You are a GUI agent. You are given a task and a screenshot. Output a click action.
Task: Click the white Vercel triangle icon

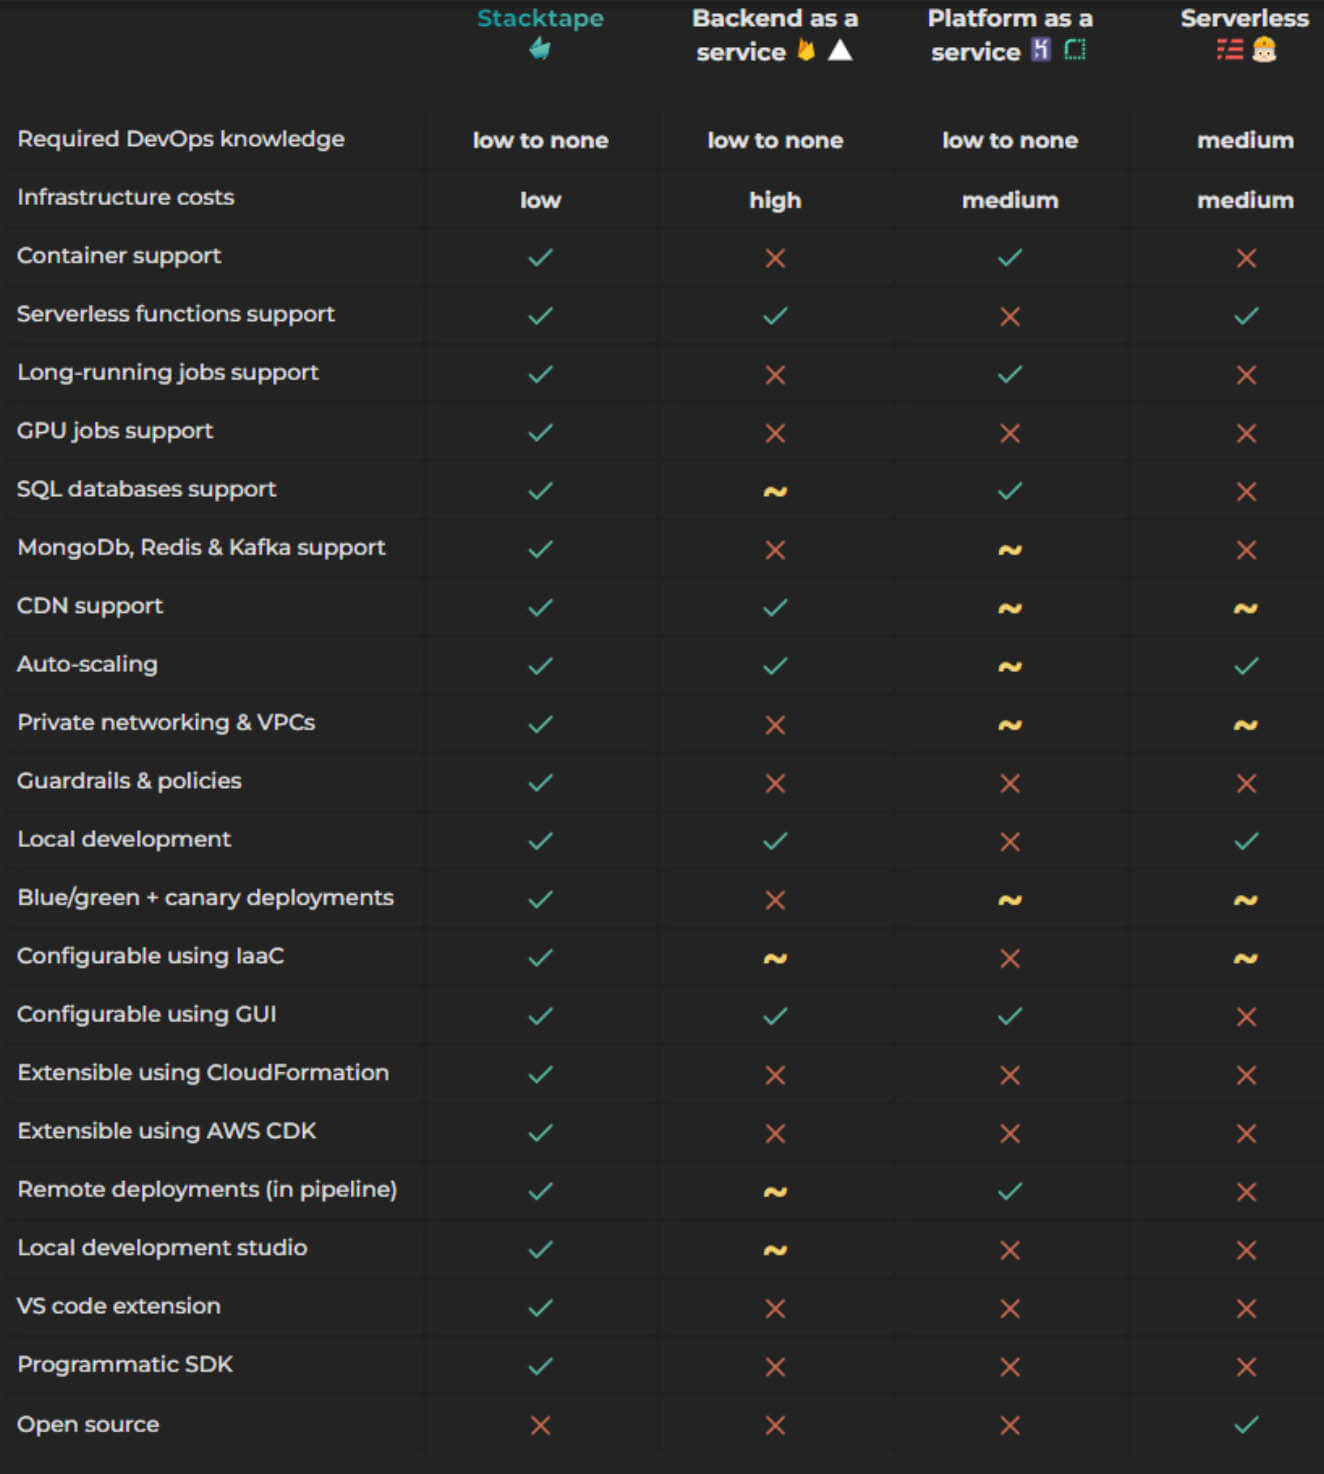(840, 50)
